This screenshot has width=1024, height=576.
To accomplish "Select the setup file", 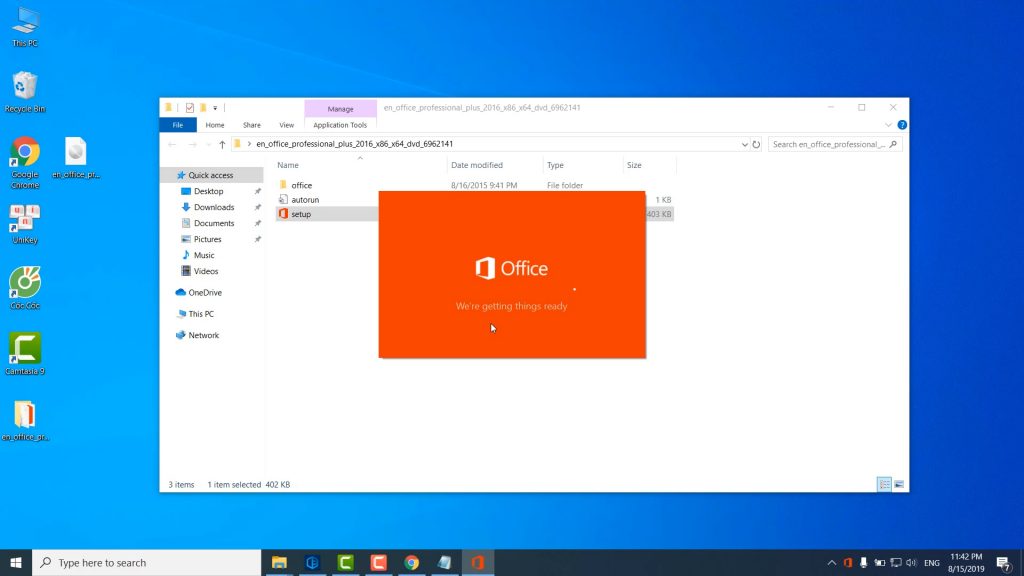I will (x=301, y=214).
